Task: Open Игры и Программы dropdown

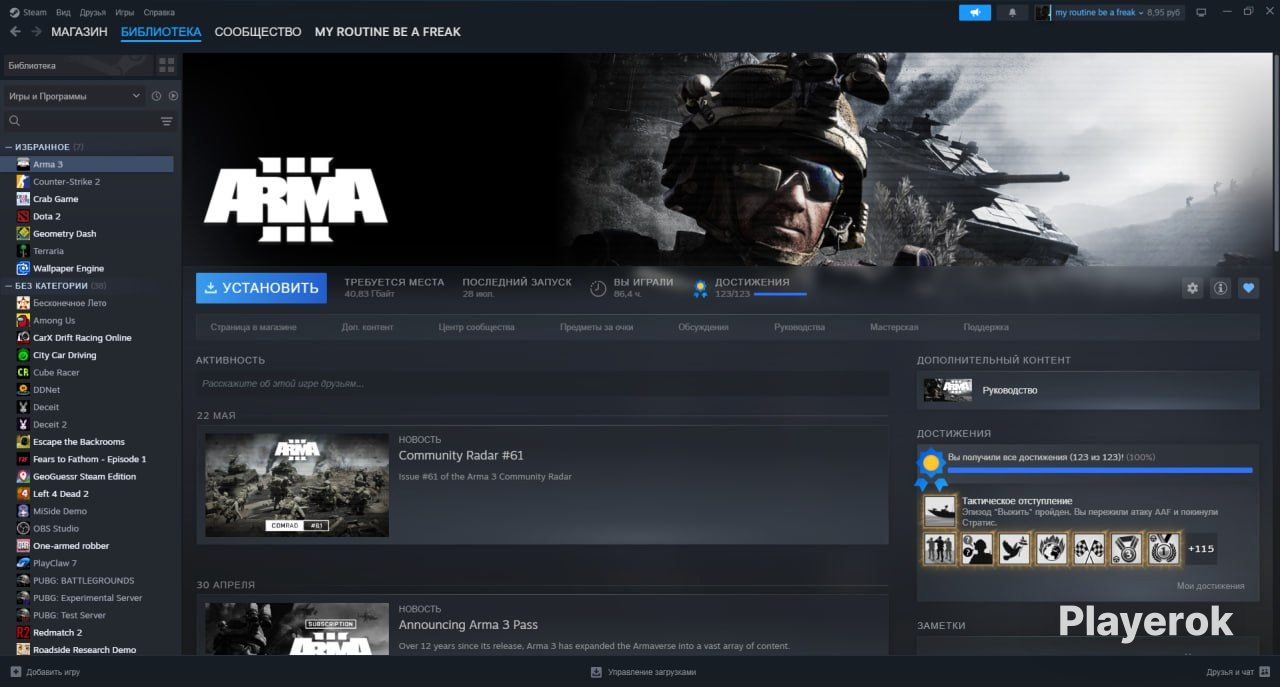Action: pos(75,96)
